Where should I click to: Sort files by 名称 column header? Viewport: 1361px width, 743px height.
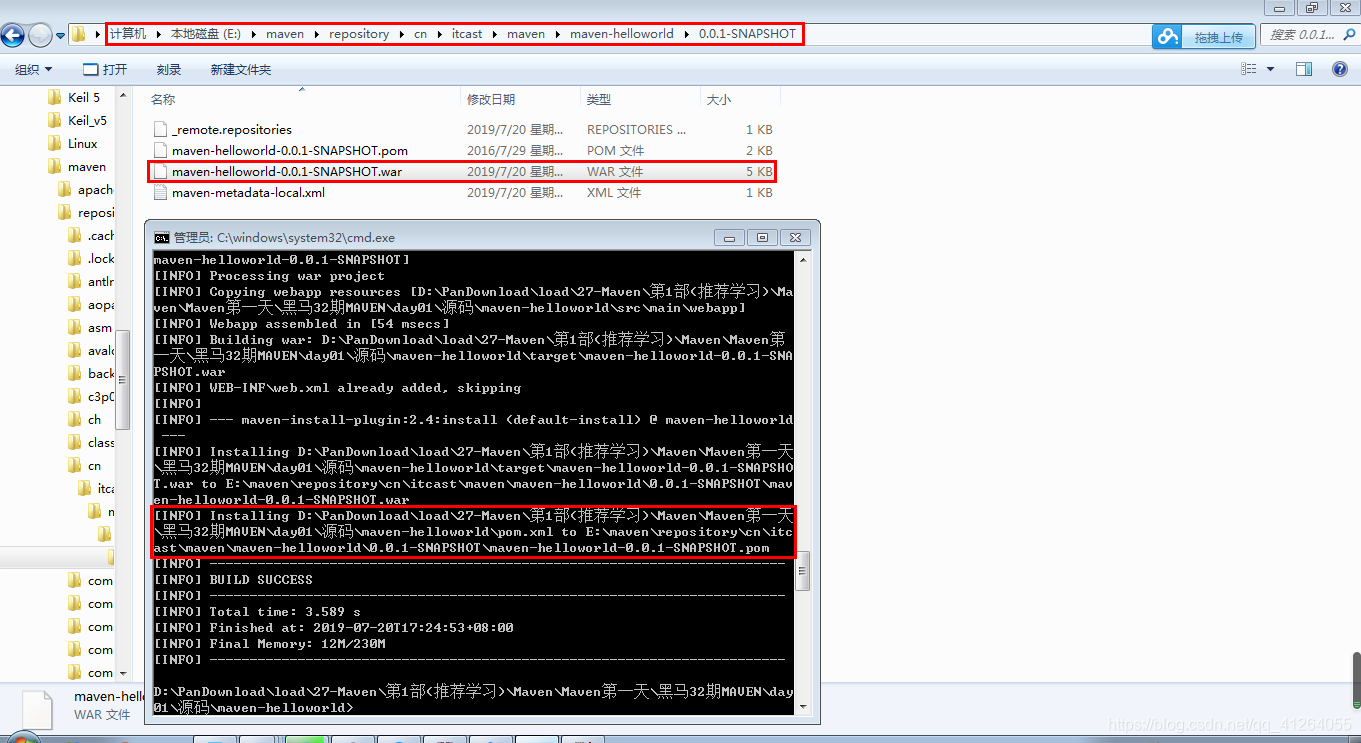point(163,100)
